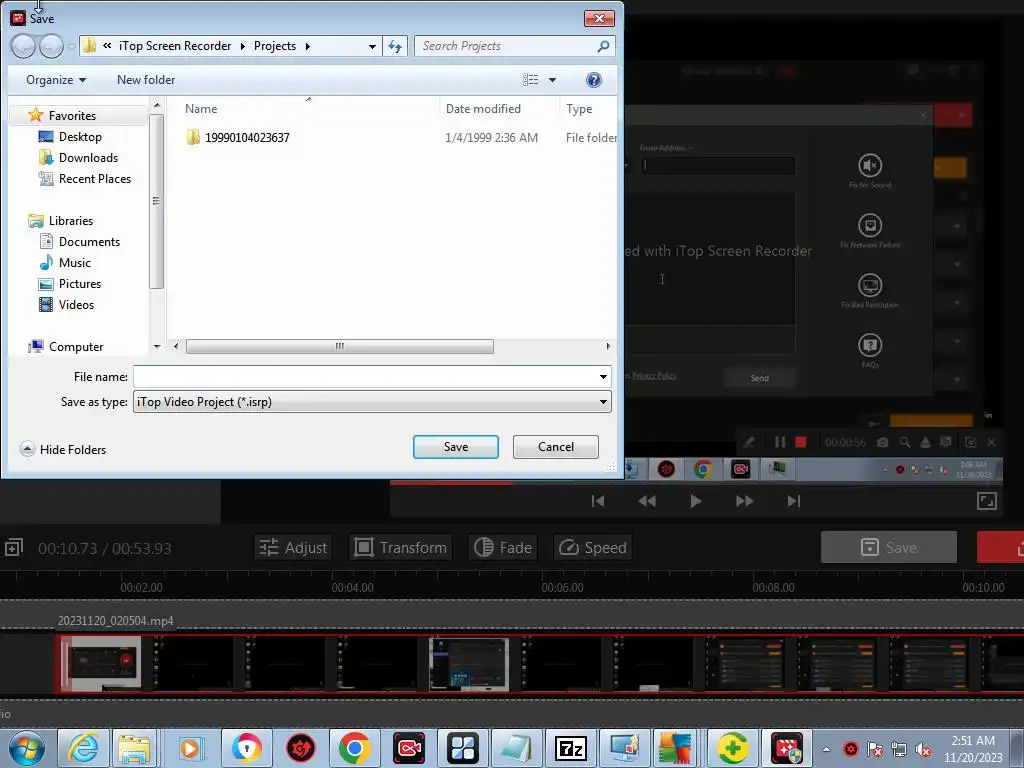This screenshot has width=1024, height=768.
Task: Click timeline ruler at 00:04.00
Action: click(x=353, y=586)
